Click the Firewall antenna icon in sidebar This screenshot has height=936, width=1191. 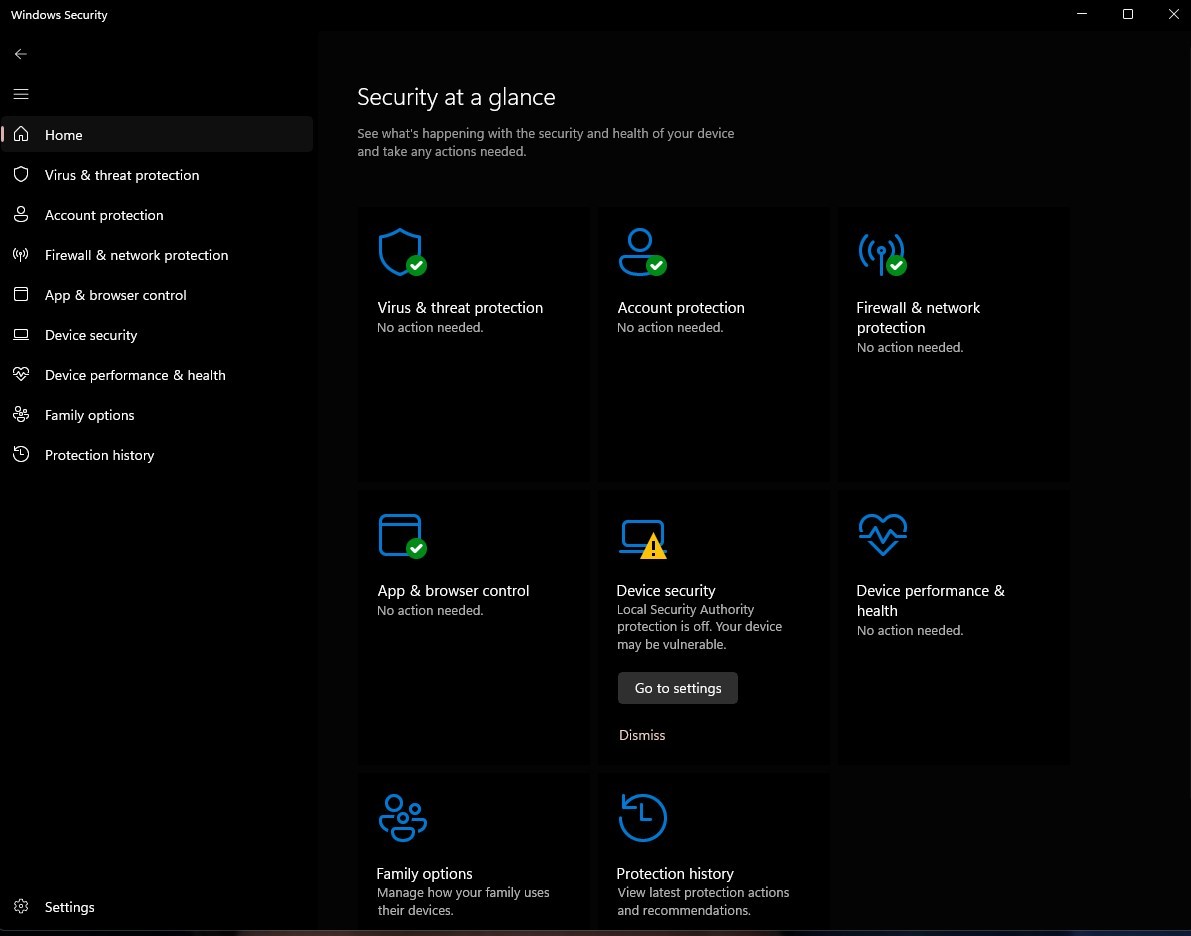[21, 255]
